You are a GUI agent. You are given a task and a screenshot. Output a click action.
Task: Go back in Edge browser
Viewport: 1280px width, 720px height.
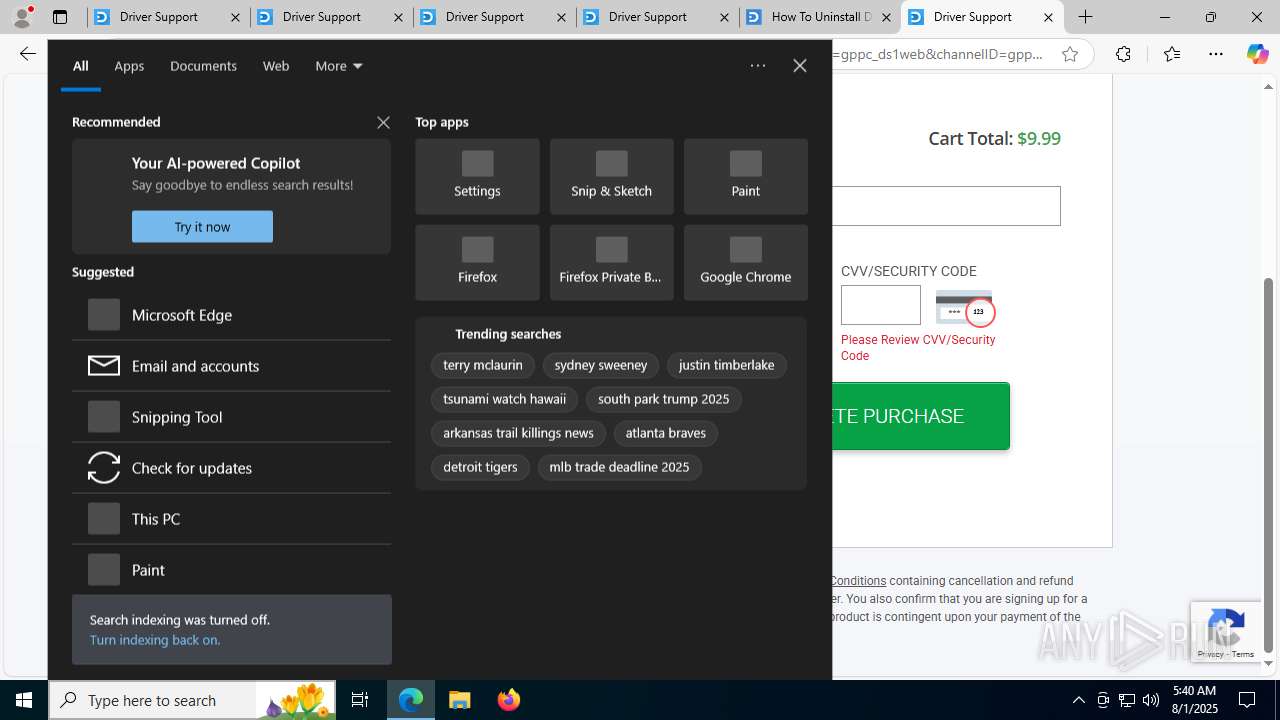[27, 54]
